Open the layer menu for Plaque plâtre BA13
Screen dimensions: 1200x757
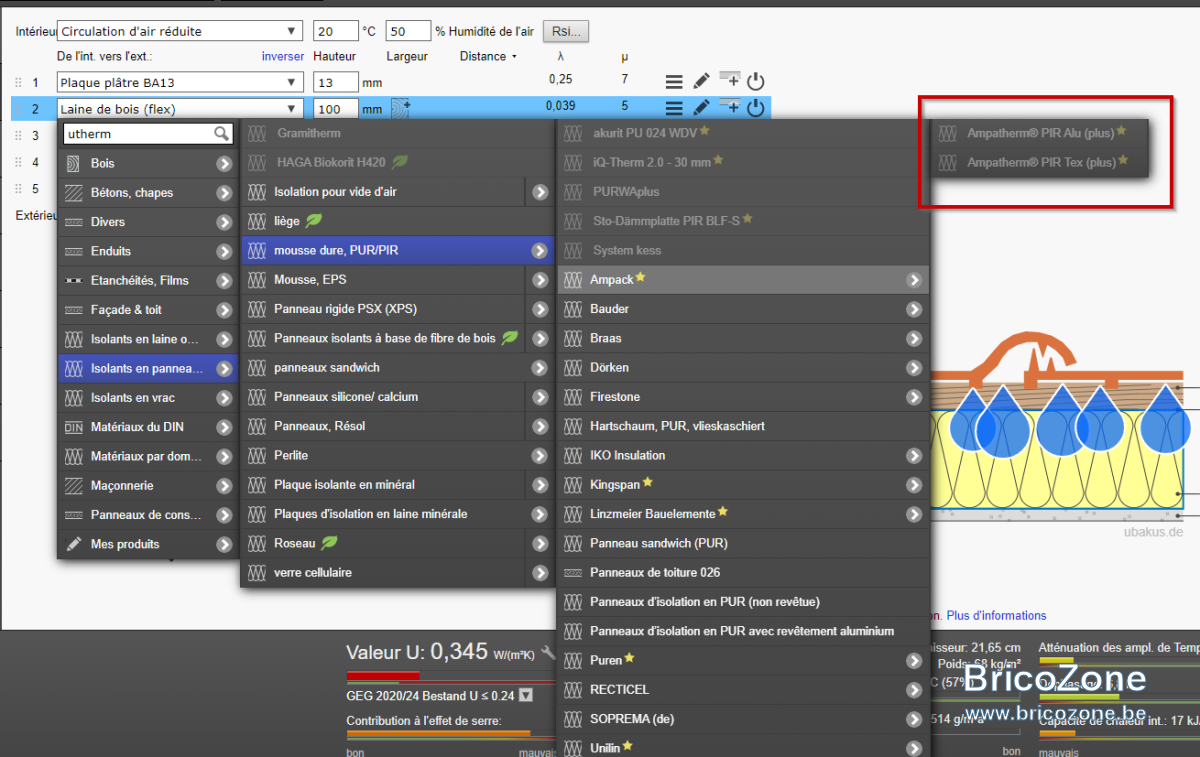click(674, 82)
